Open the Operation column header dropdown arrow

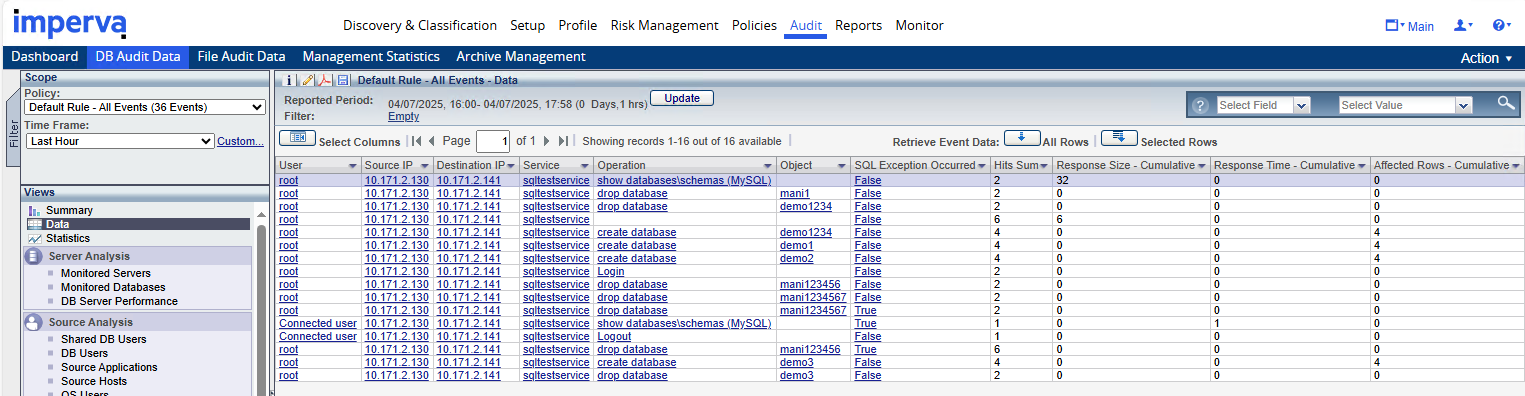click(x=768, y=166)
